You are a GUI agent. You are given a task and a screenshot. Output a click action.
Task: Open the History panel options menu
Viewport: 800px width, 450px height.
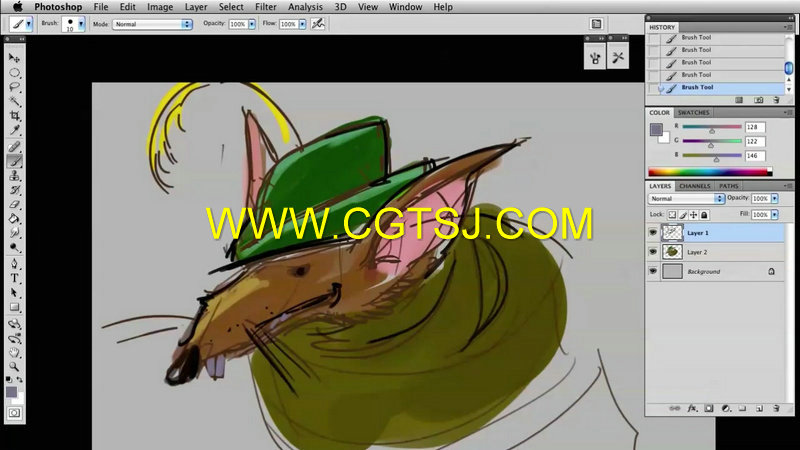(x=787, y=27)
